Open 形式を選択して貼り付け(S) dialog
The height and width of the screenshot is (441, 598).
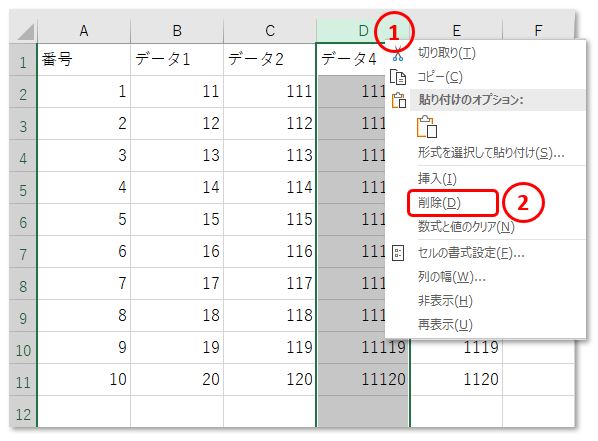coord(491,153)
